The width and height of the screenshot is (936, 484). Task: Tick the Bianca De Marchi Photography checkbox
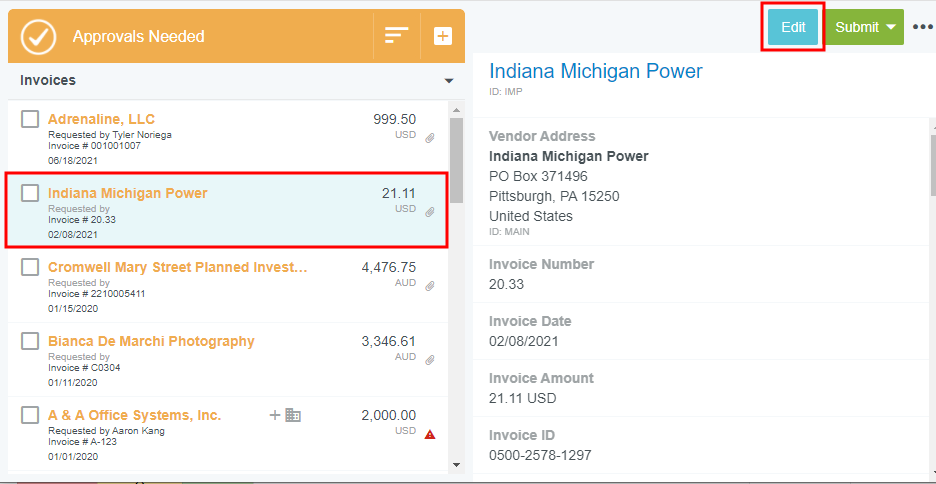coord(30,341)
